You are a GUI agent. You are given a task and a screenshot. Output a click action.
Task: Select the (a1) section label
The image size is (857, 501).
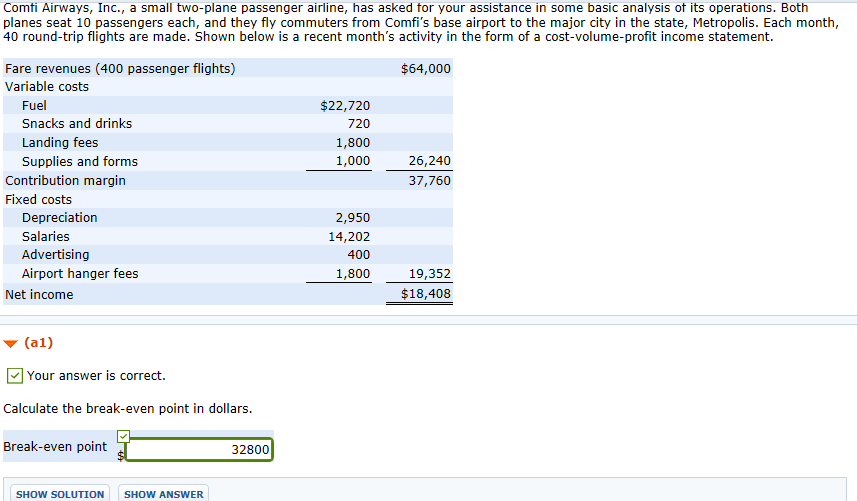(39, 343)
